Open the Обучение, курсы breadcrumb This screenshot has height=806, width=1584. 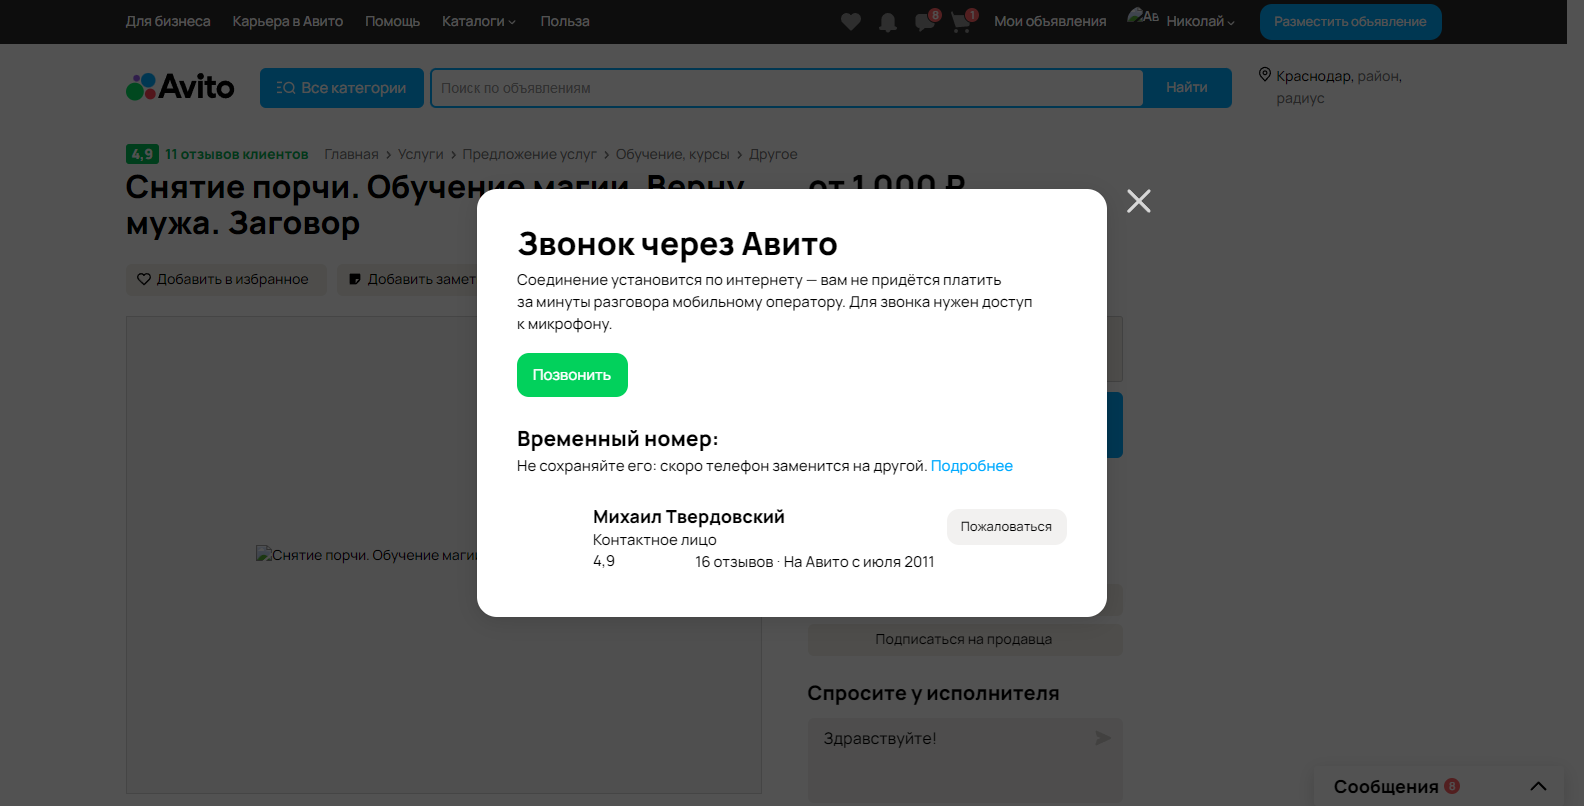point(673,154)
